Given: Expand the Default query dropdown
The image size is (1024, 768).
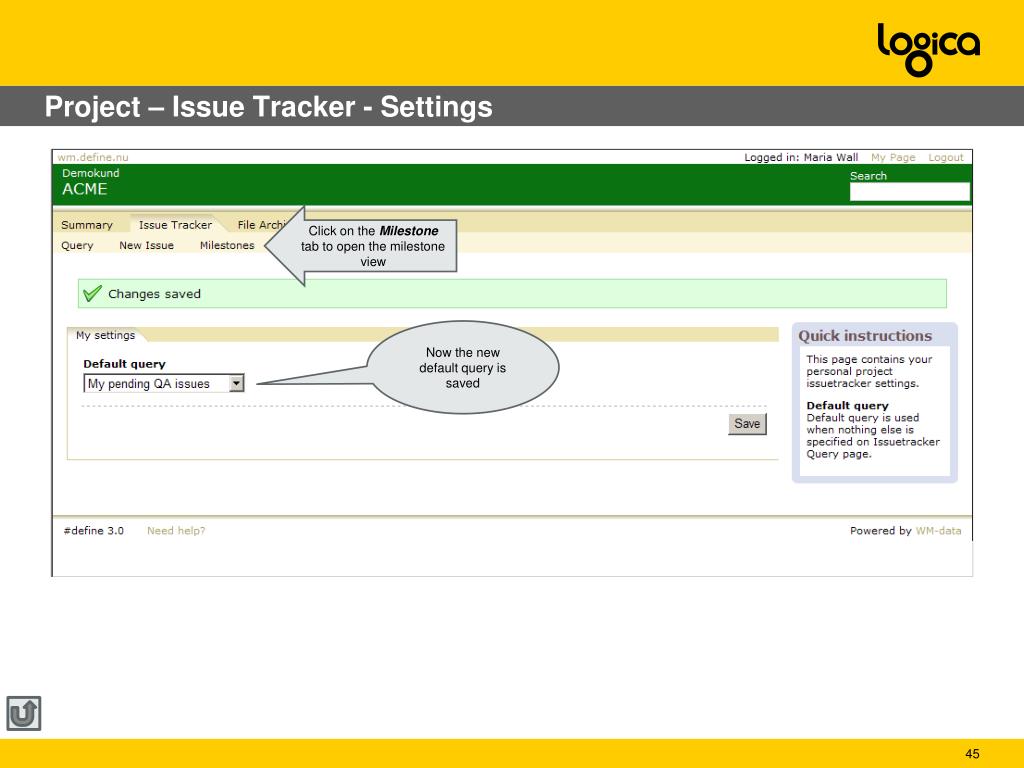Looking at the screenshot, I should pos(236,383).
